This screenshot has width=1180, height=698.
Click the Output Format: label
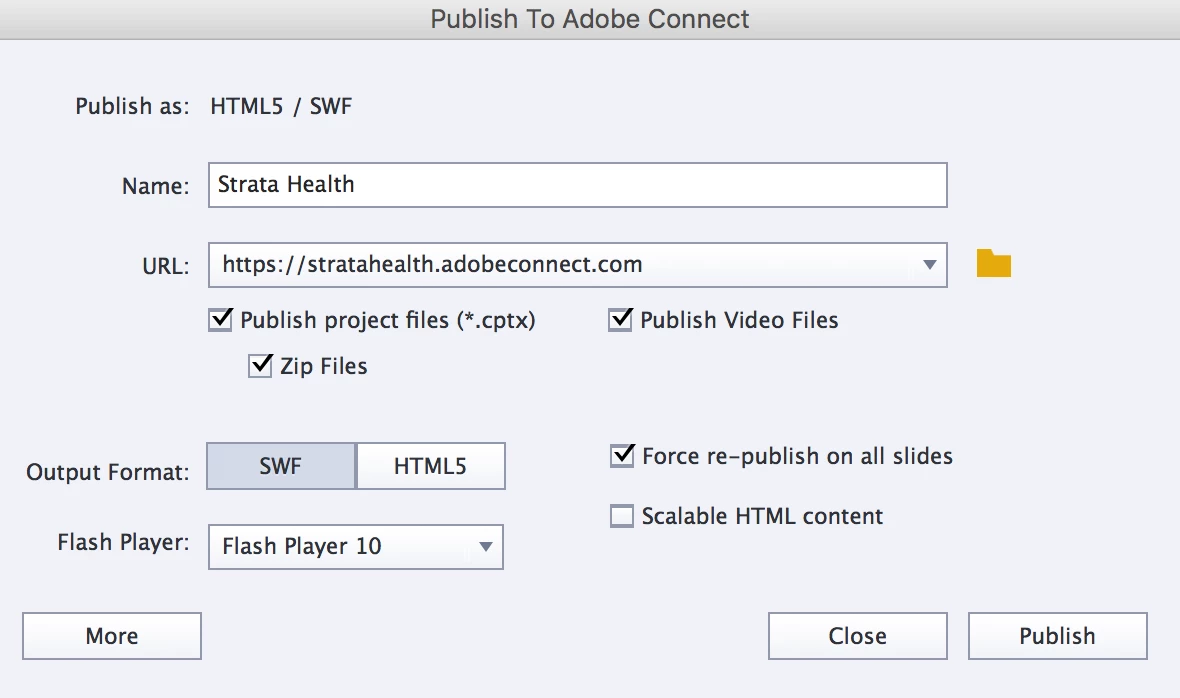(x=108, y=472)
